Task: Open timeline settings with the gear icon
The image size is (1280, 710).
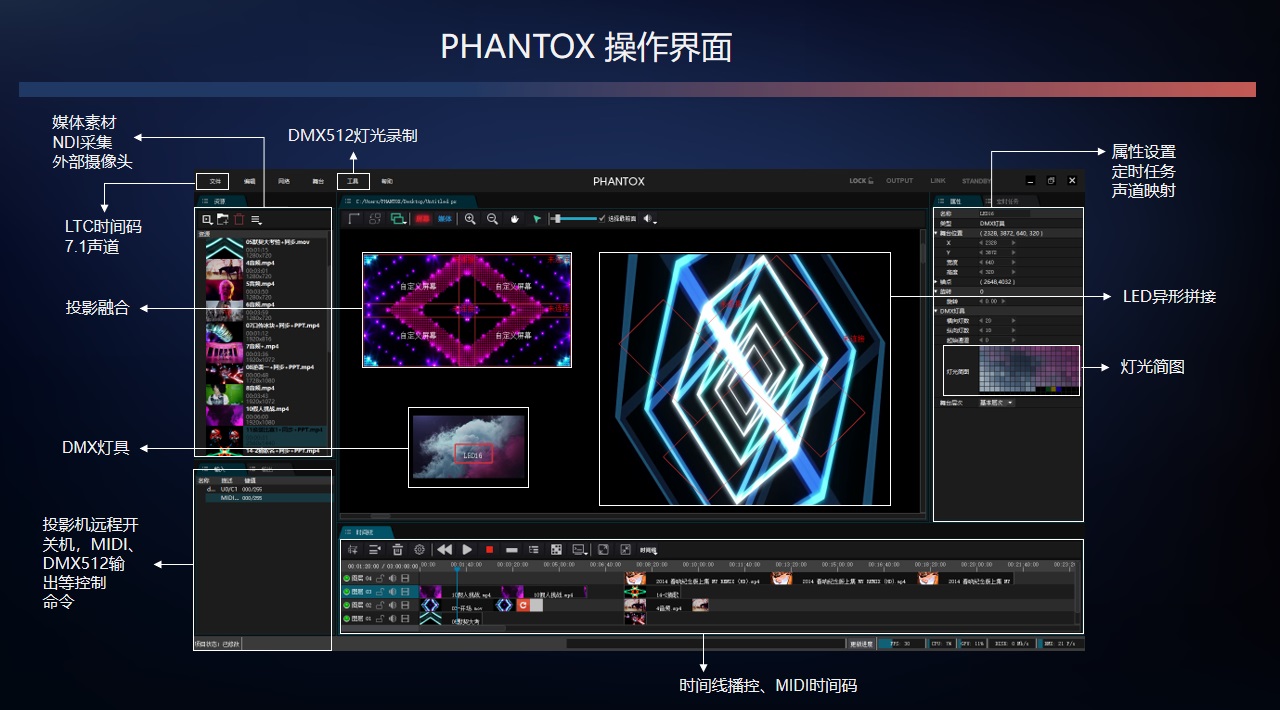Action: [x=419, y=549]
